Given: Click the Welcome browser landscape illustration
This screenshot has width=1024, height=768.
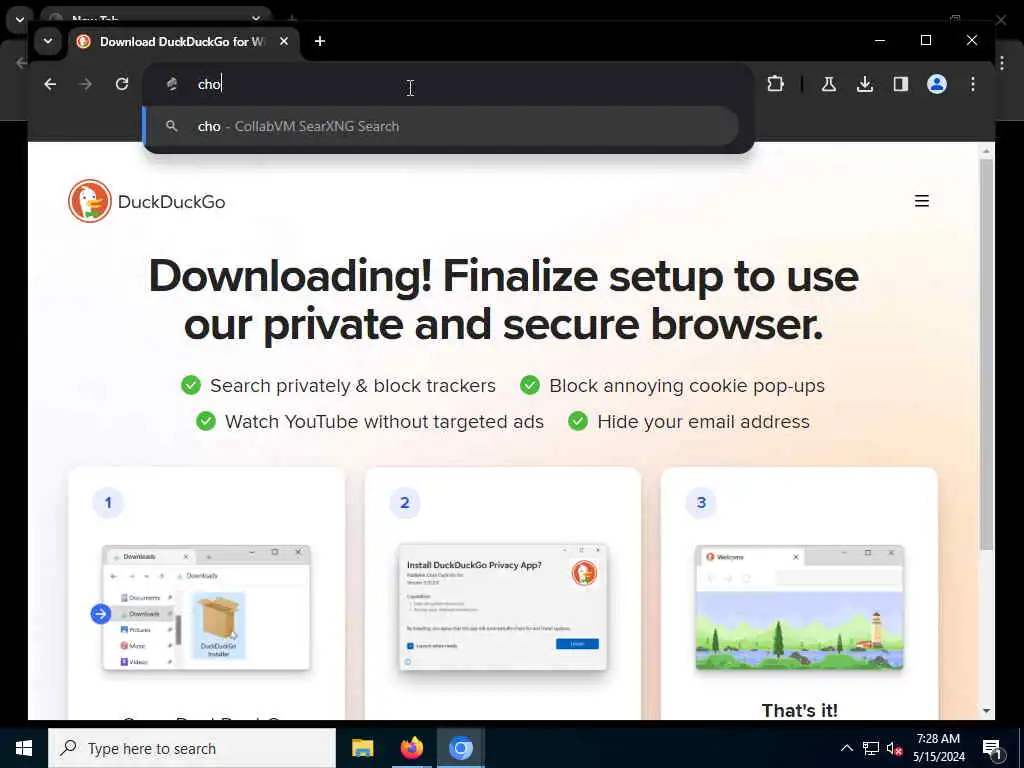Looking at the screenshot, I should pos(799,607).
